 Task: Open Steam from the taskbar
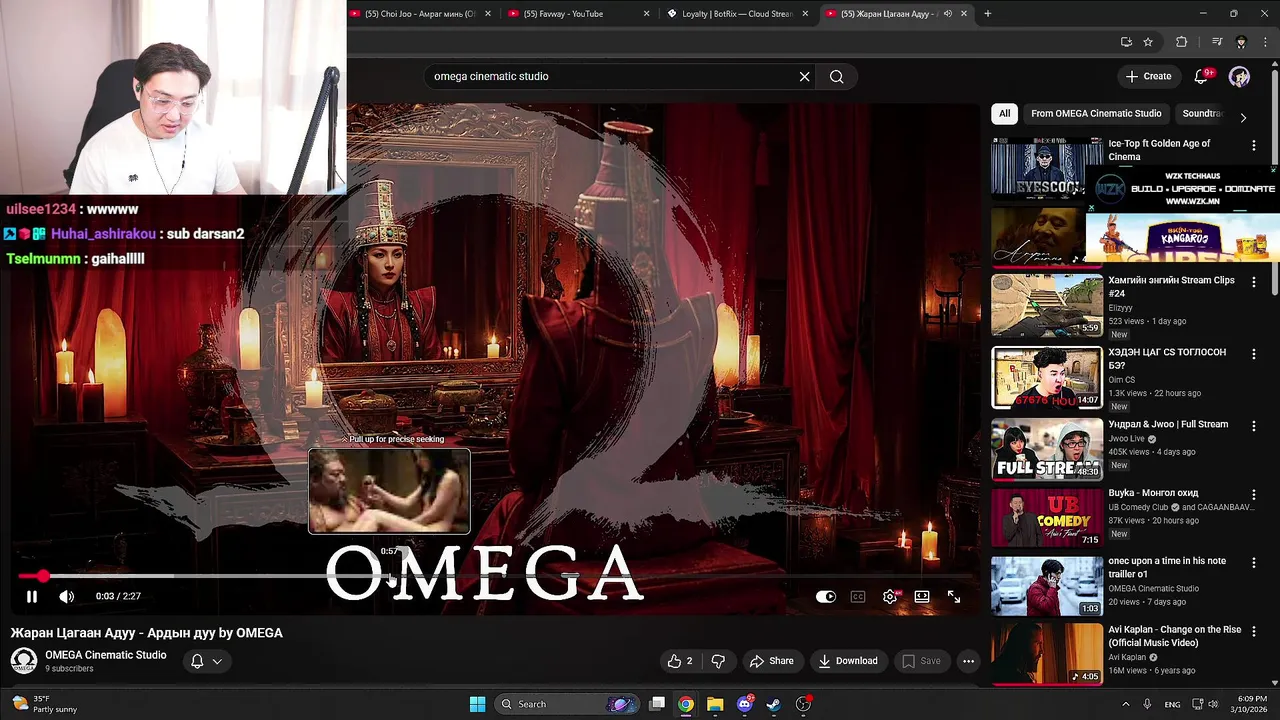coord(773,704)
